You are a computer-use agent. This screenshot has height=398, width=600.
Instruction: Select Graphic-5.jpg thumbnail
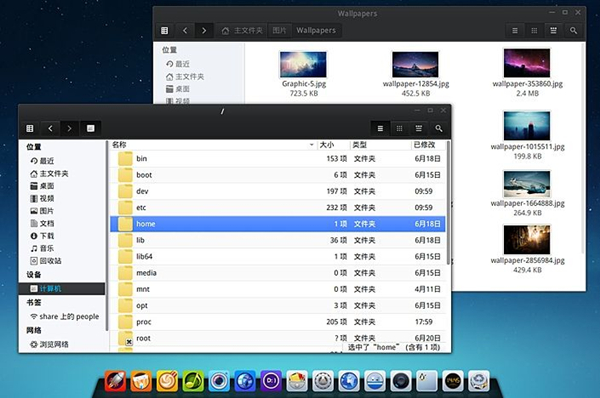pyautogui.click(x=303, y=65)
